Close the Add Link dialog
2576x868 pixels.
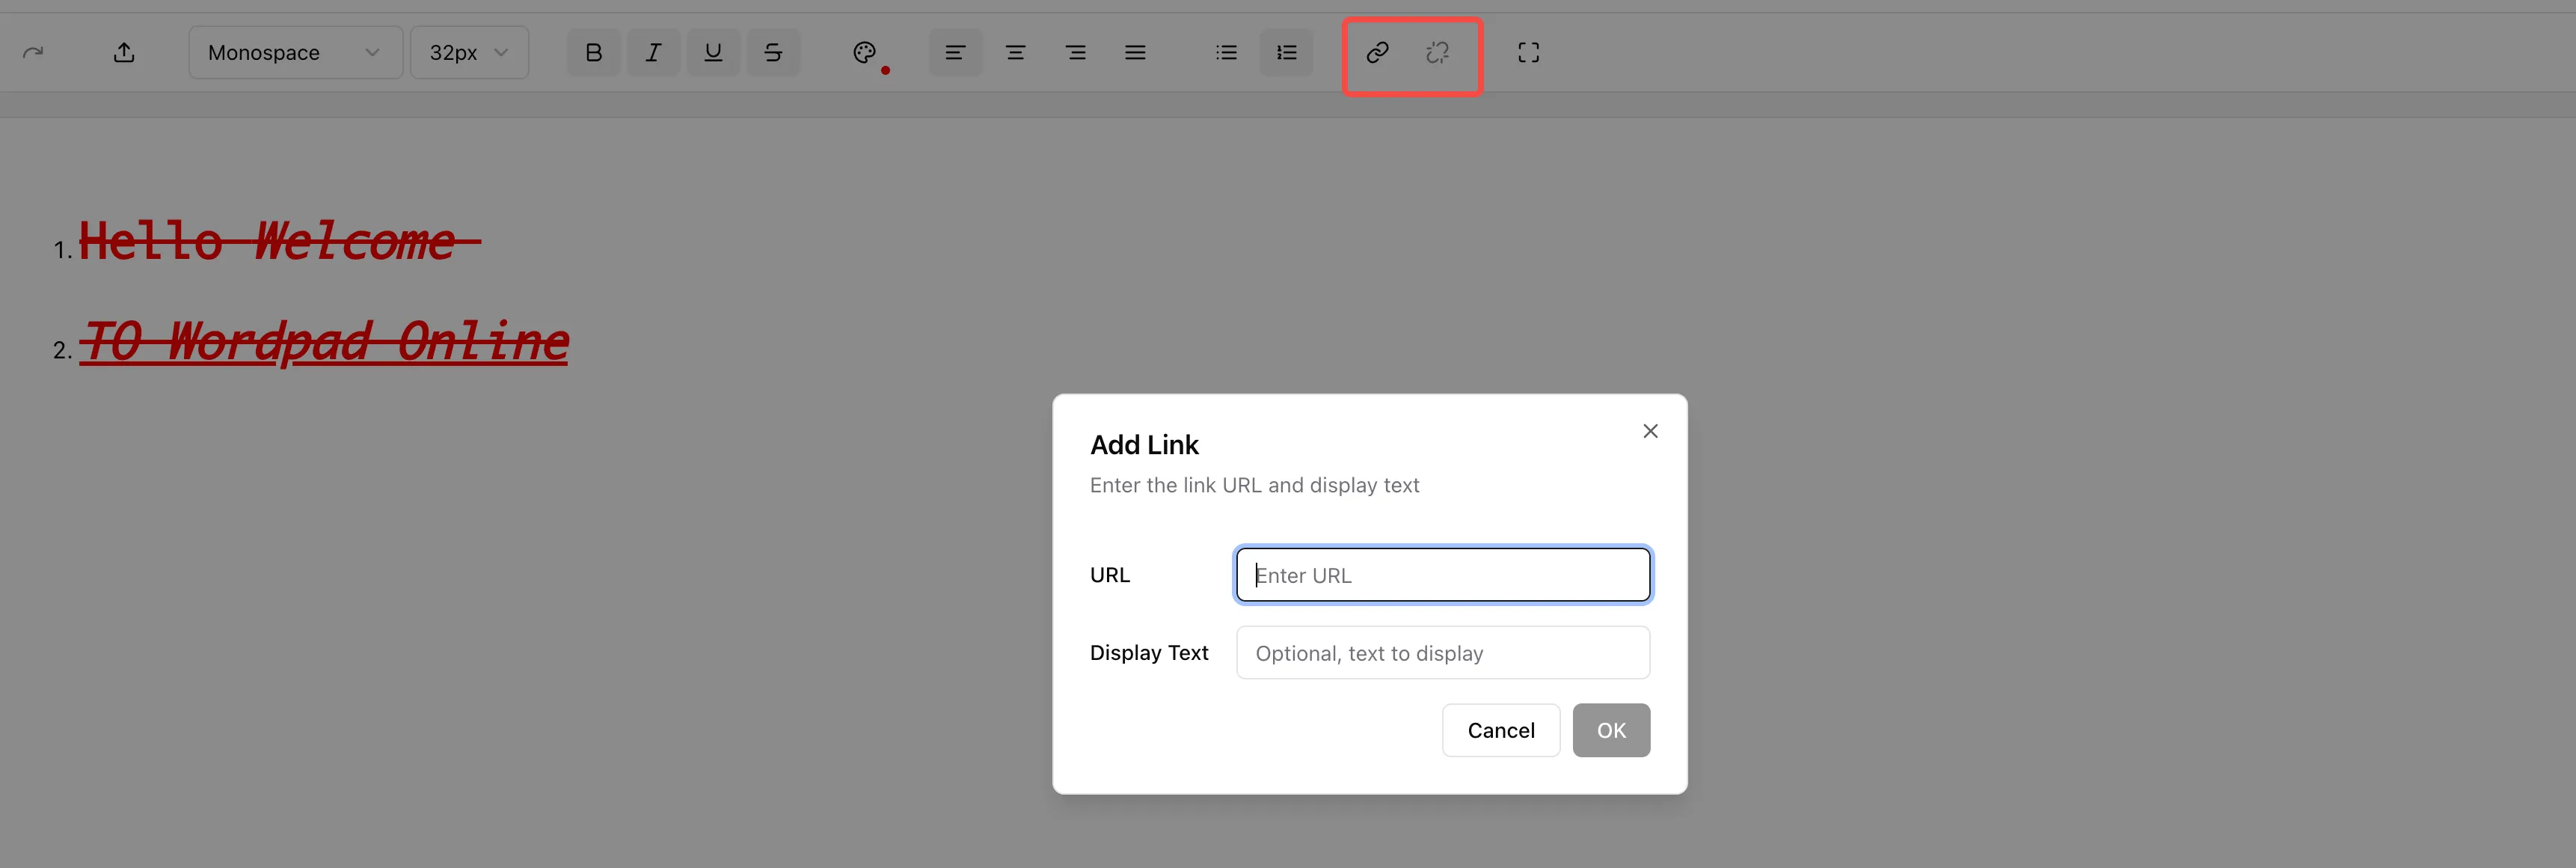click(1650, 431)
